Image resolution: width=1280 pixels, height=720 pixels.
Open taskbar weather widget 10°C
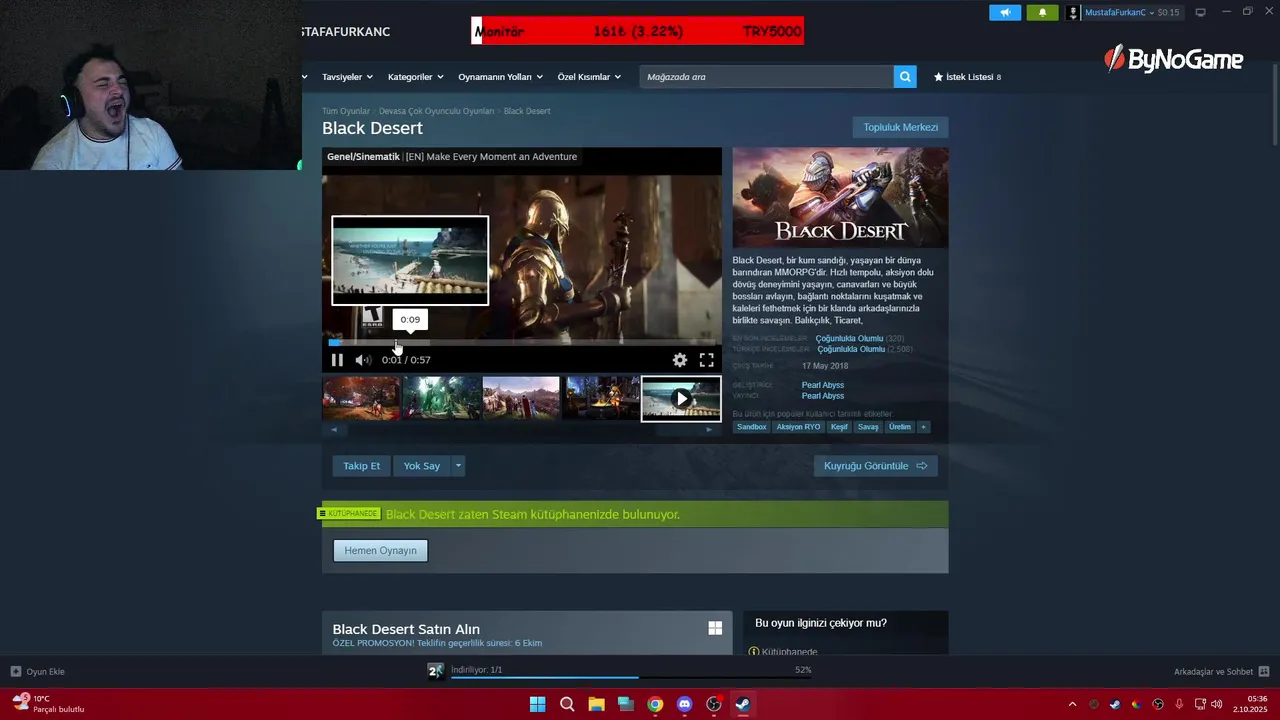coord(48,704)
